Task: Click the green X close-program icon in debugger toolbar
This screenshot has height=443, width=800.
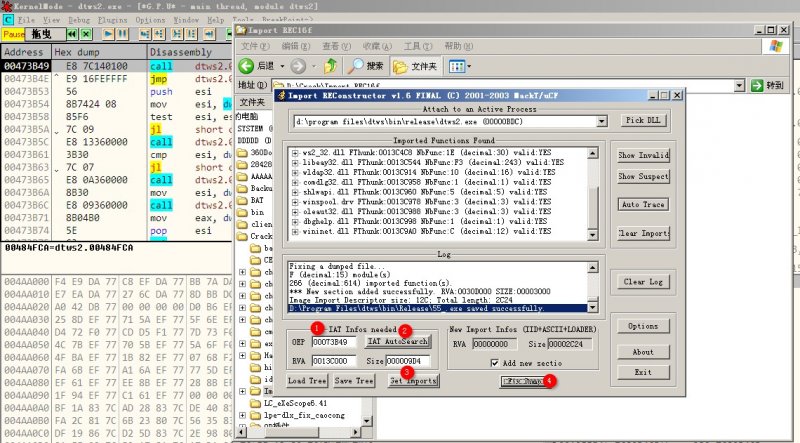Action: coord(87,34)
